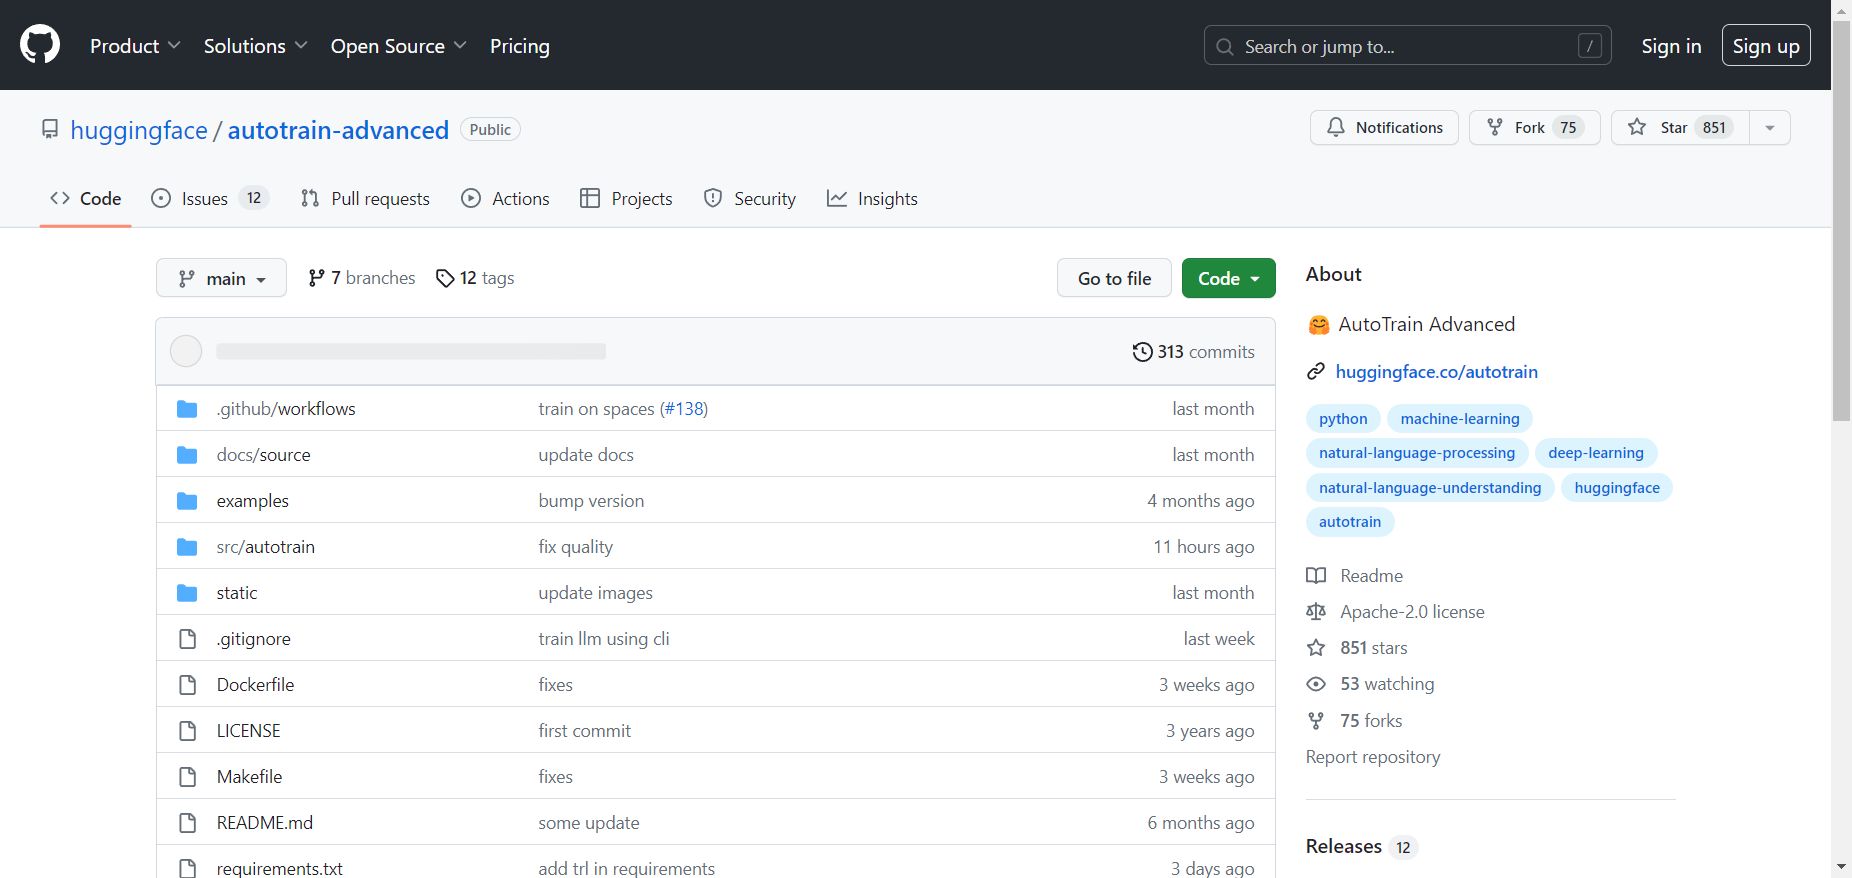Click the 'fix quality' commit message
This screenshot has width=1852, height=878.
click(576, 546)
